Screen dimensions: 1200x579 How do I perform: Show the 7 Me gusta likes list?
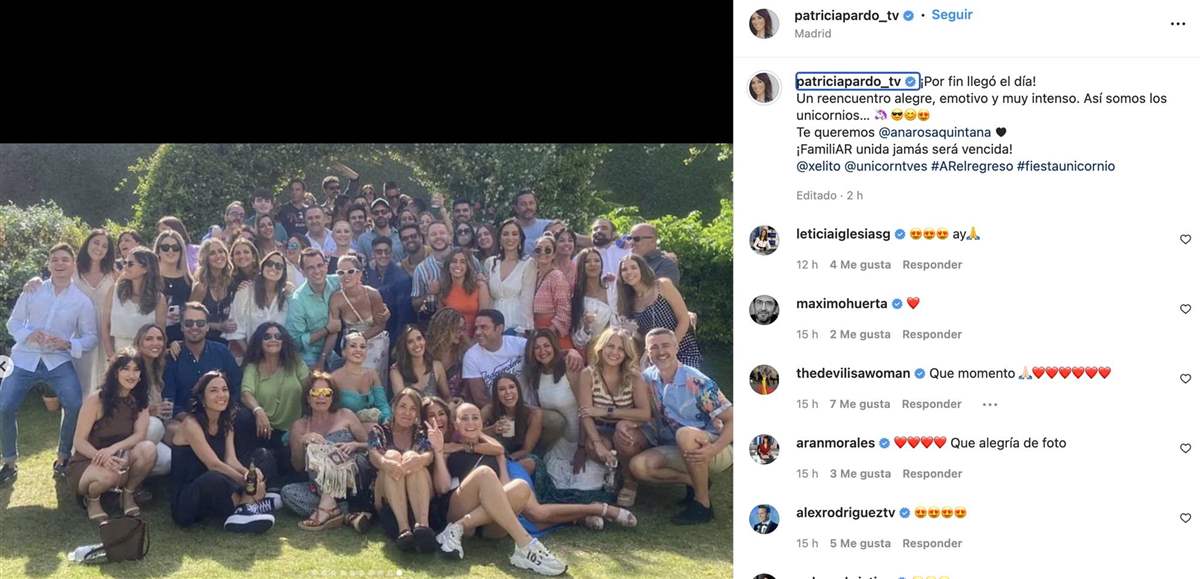(x=860, y=404)
